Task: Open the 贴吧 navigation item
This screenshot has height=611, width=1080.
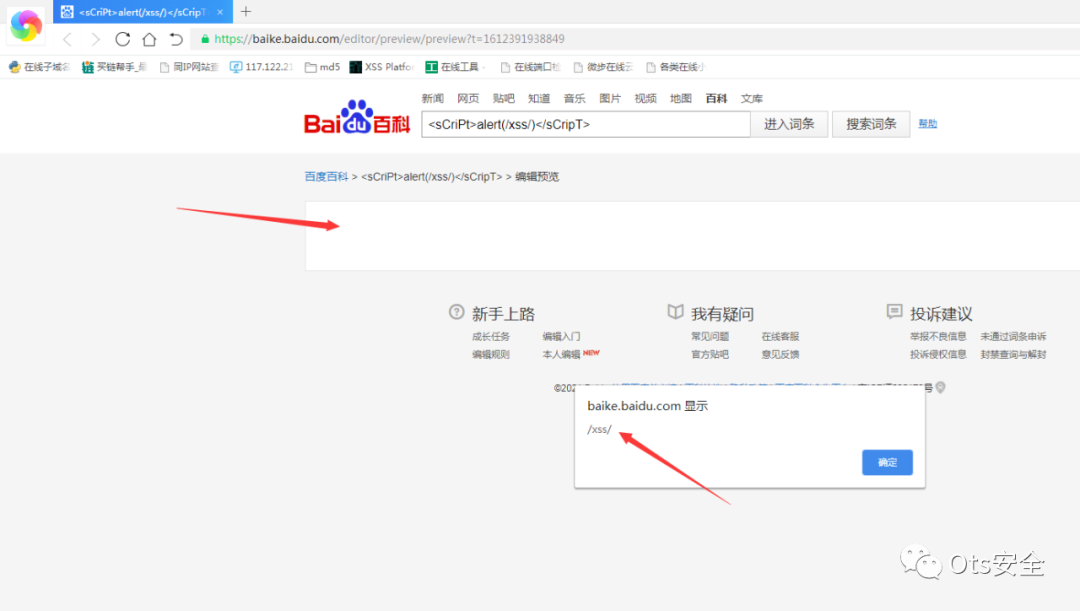Action: click(503, 99)
